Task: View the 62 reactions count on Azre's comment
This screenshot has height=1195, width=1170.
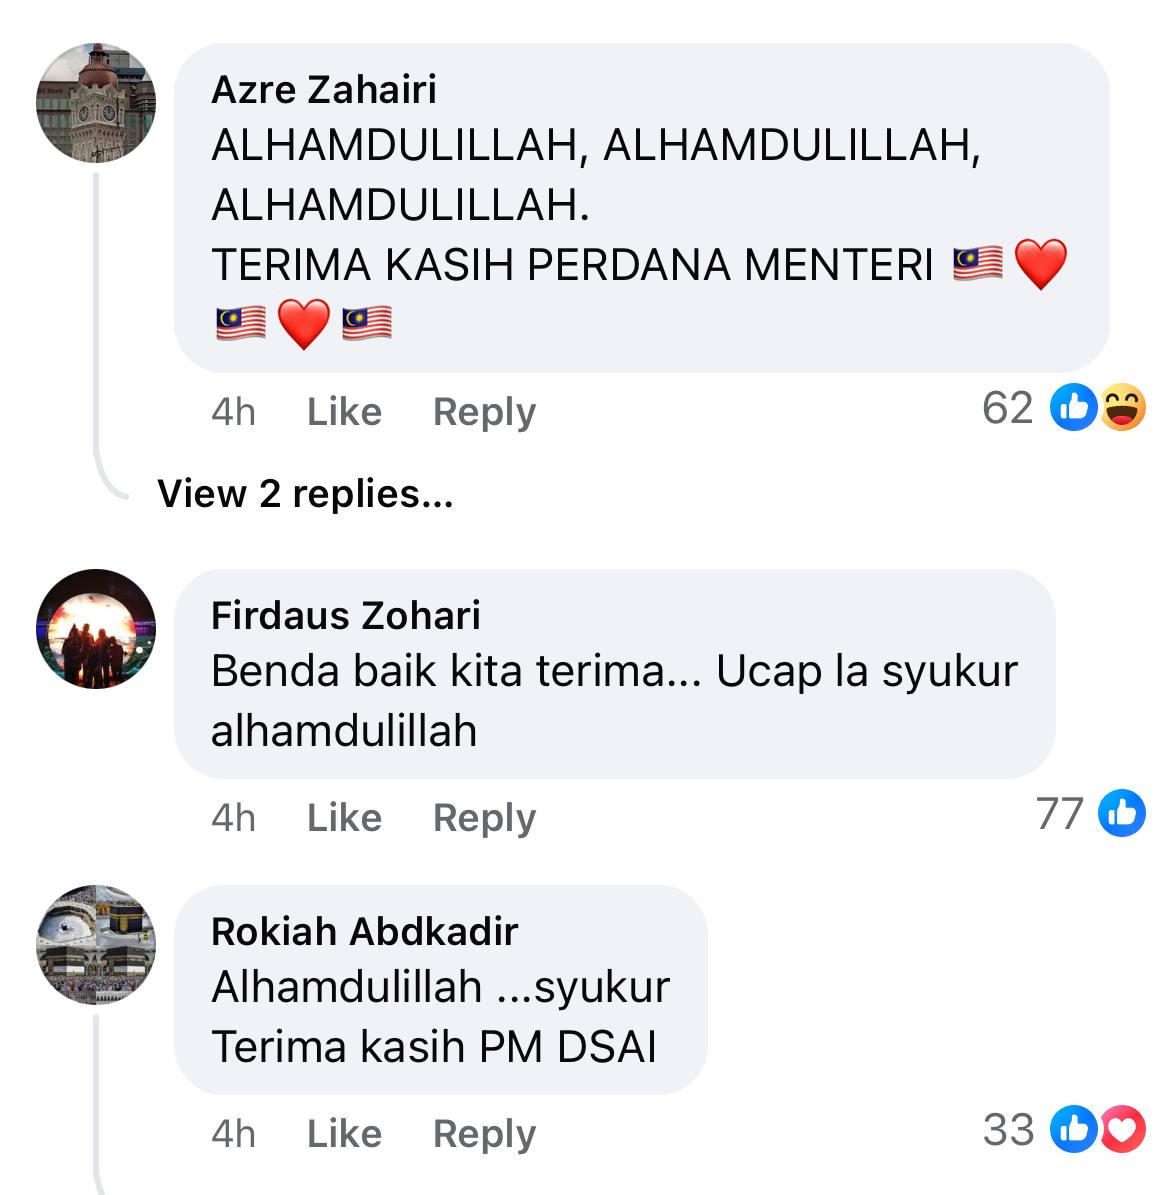Action: [1007, 408]
